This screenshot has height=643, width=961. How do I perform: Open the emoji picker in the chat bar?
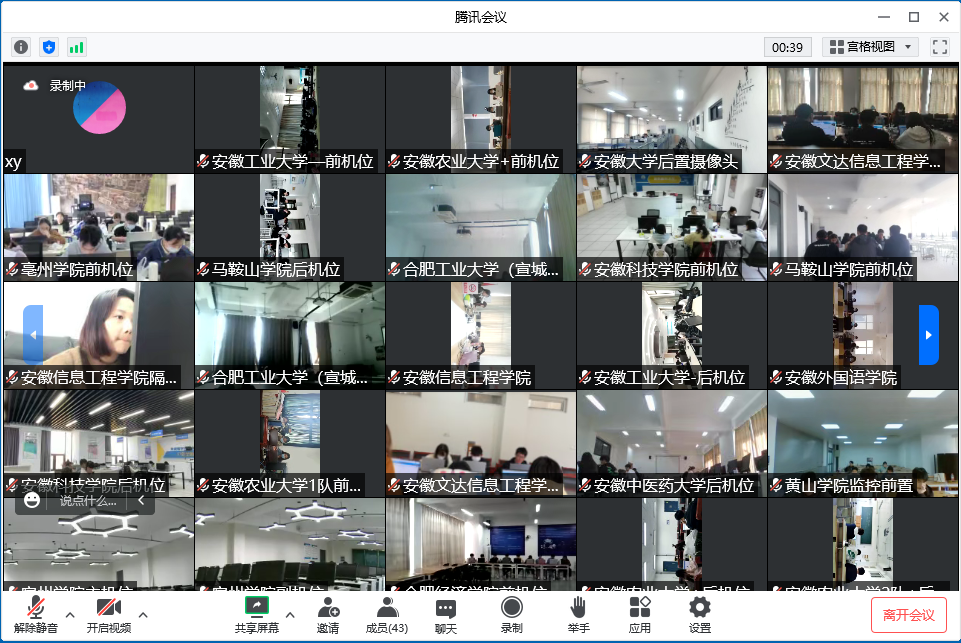(32, 500)
